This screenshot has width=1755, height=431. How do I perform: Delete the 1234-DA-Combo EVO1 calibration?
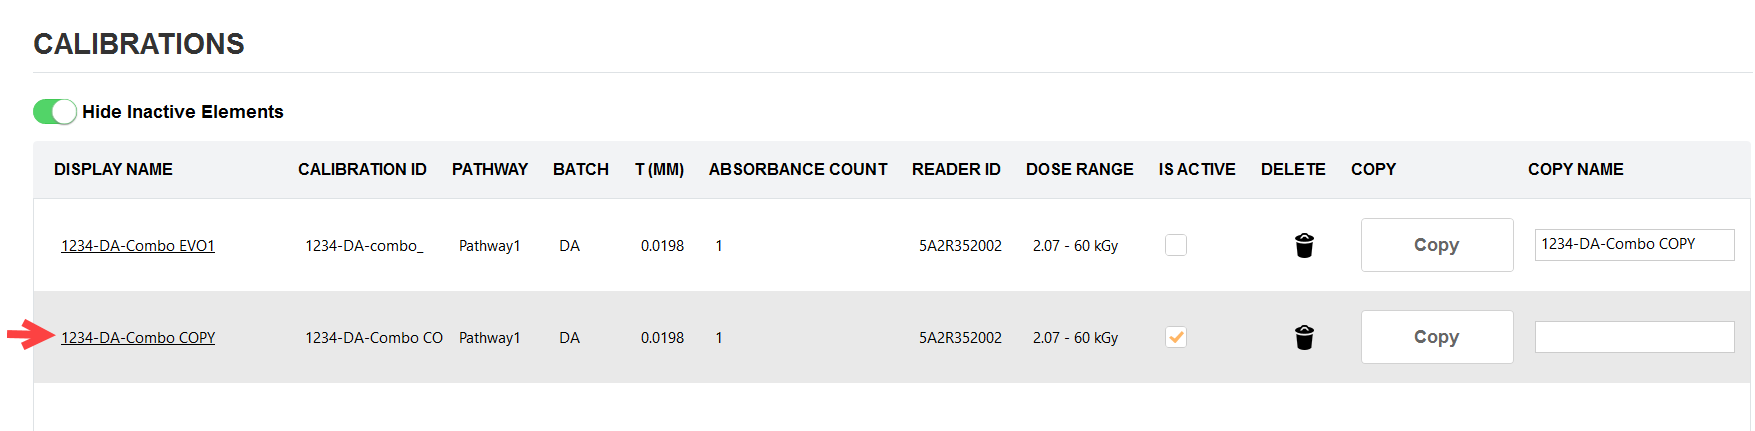pos(1304,245)
